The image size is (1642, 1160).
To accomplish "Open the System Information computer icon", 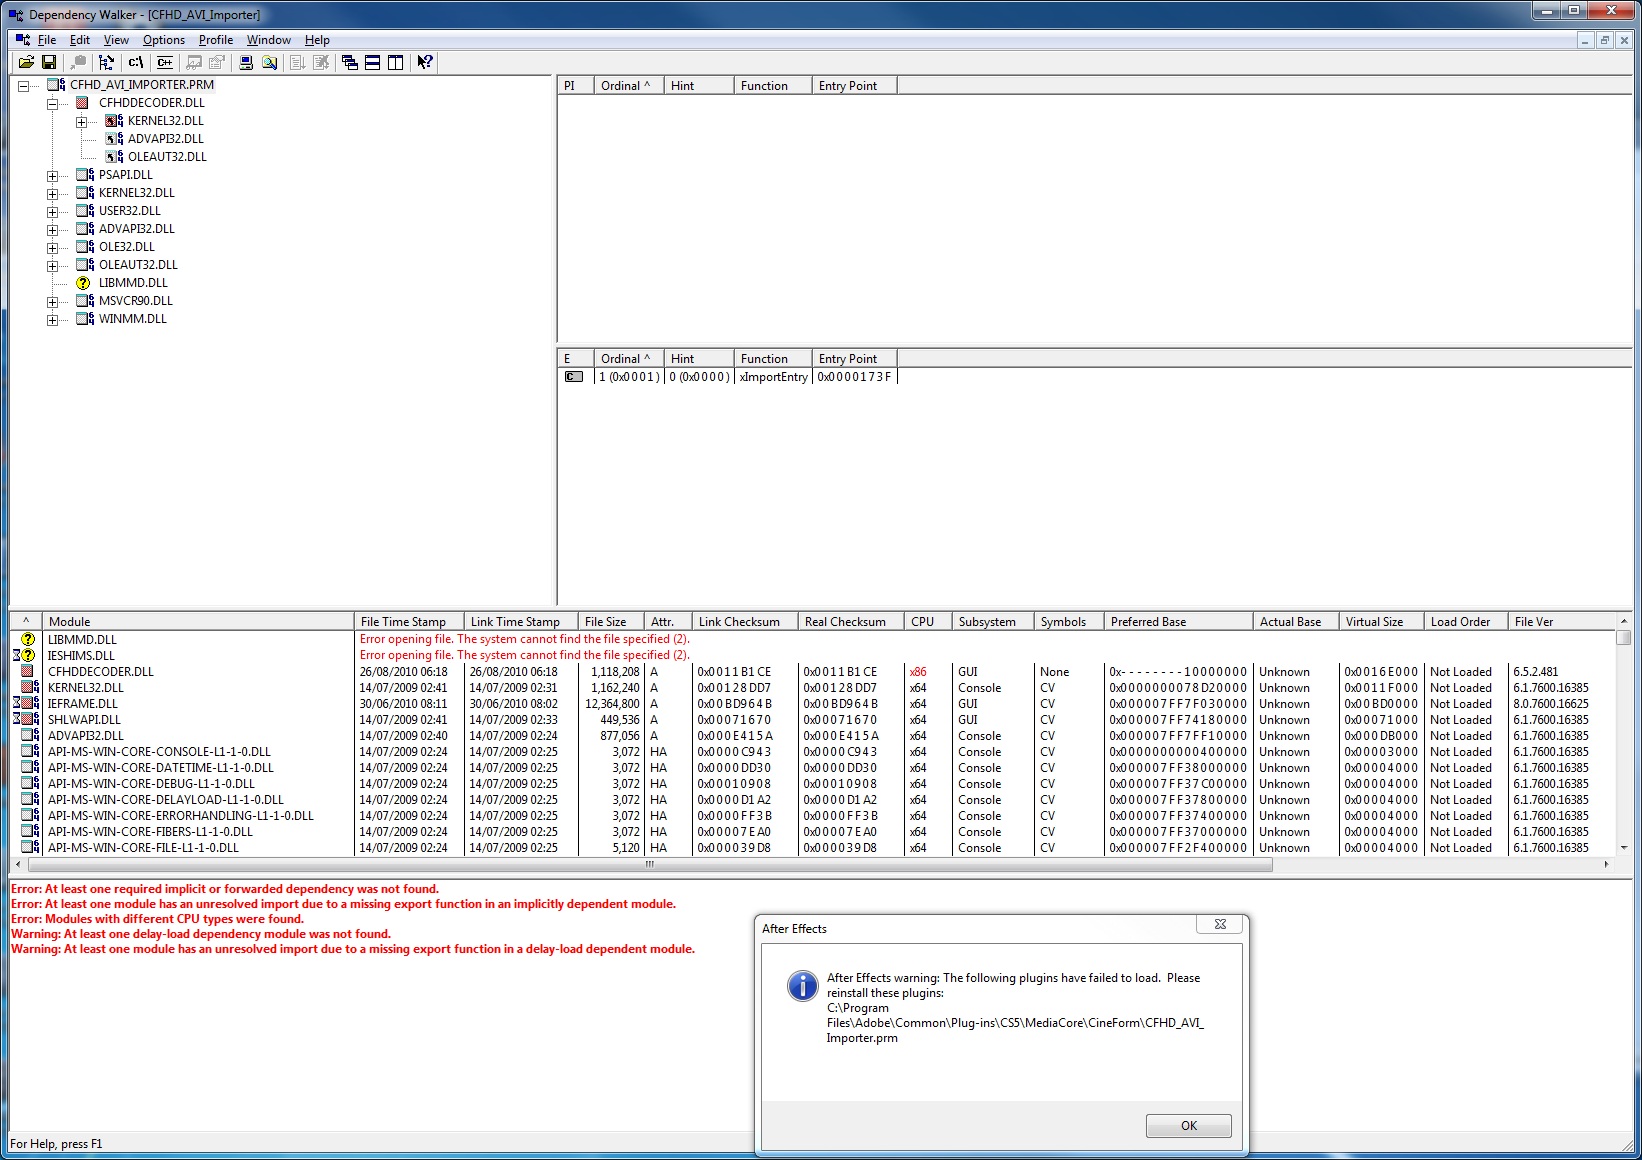I will click(x=246, y=62).
